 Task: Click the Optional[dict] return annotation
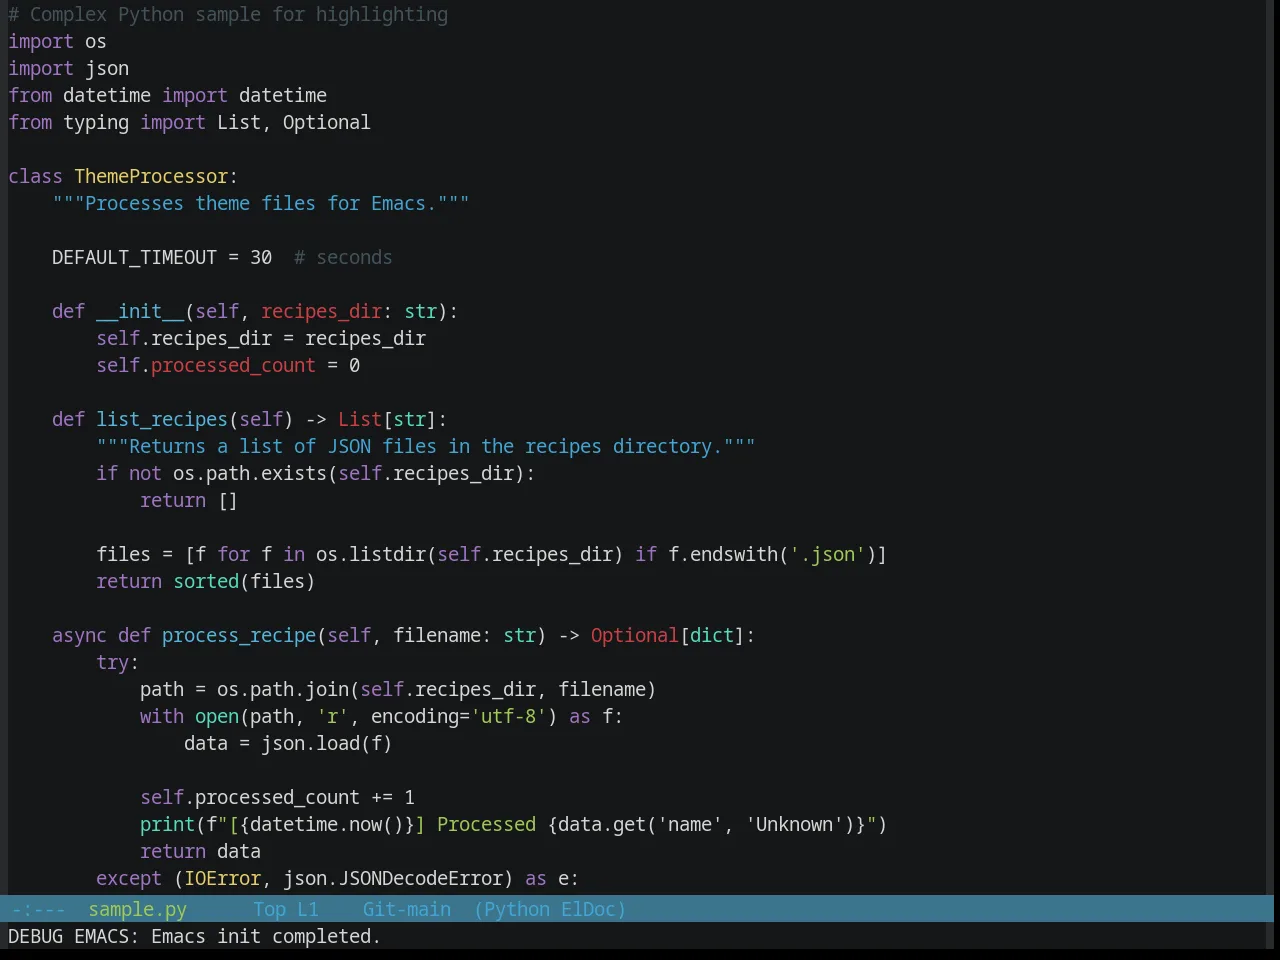[x=667, y=635]
